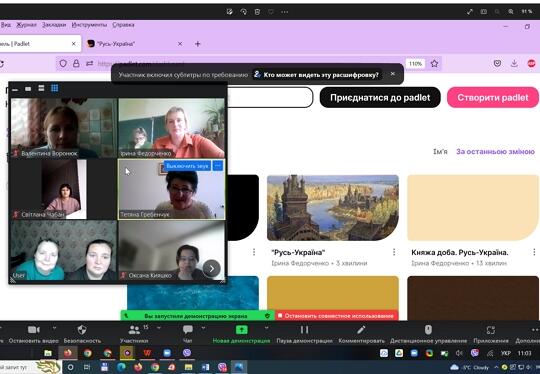The width and height of the screenshot is (540, 374).
Task: Open the Zoom Chat icon
Action: [x=188, y=330]
